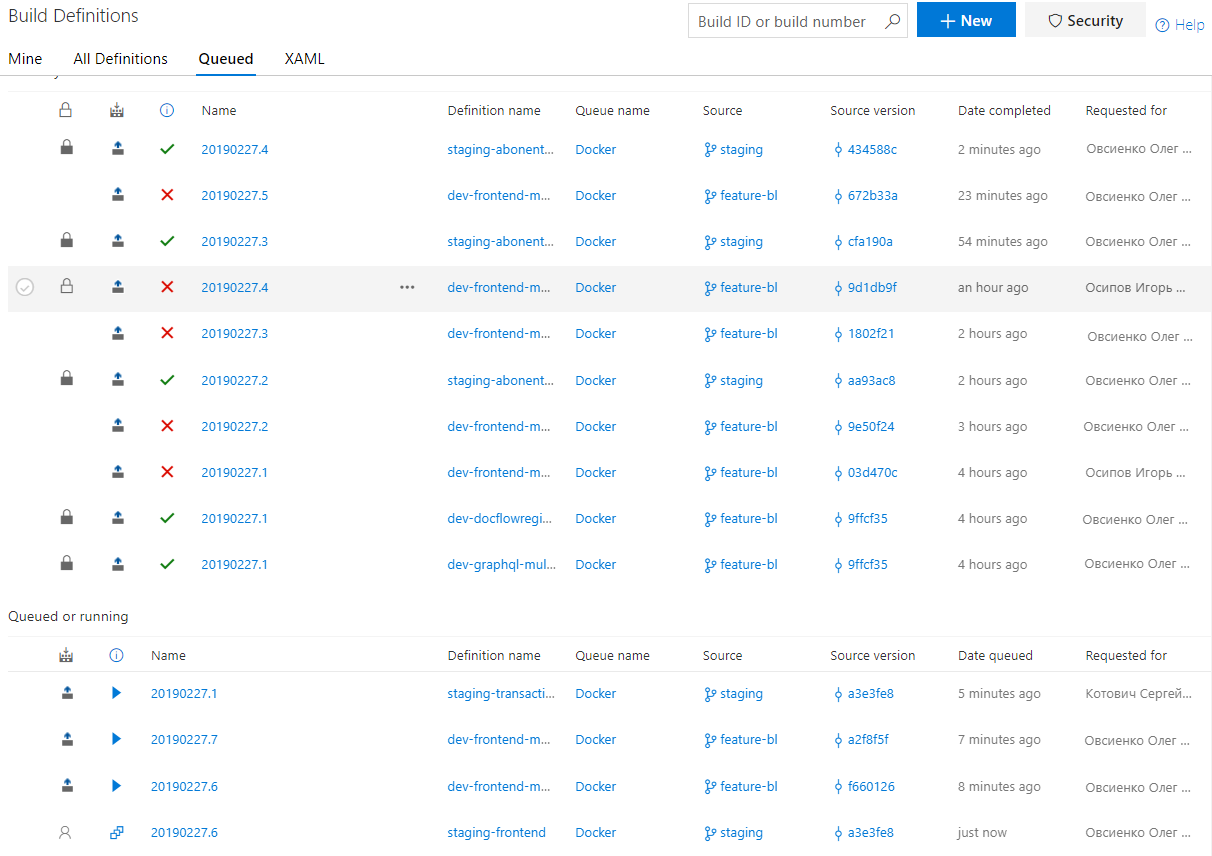Click build reason icon in 1802f21 row
The height and width of the screenshot is (856, 1212).
117,333
